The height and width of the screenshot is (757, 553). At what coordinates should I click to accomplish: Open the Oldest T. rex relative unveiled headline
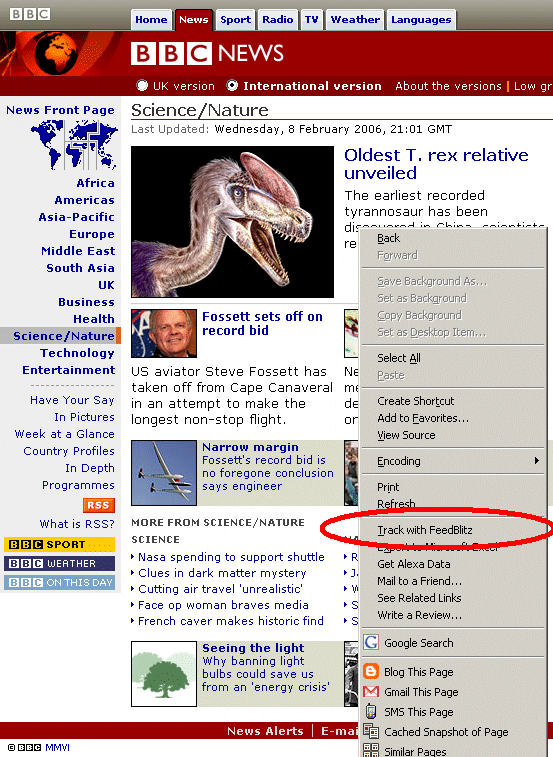tap(436, 164)
